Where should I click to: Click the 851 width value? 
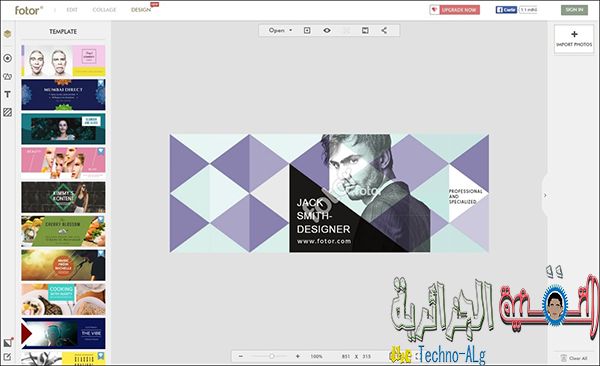(346, 356)
